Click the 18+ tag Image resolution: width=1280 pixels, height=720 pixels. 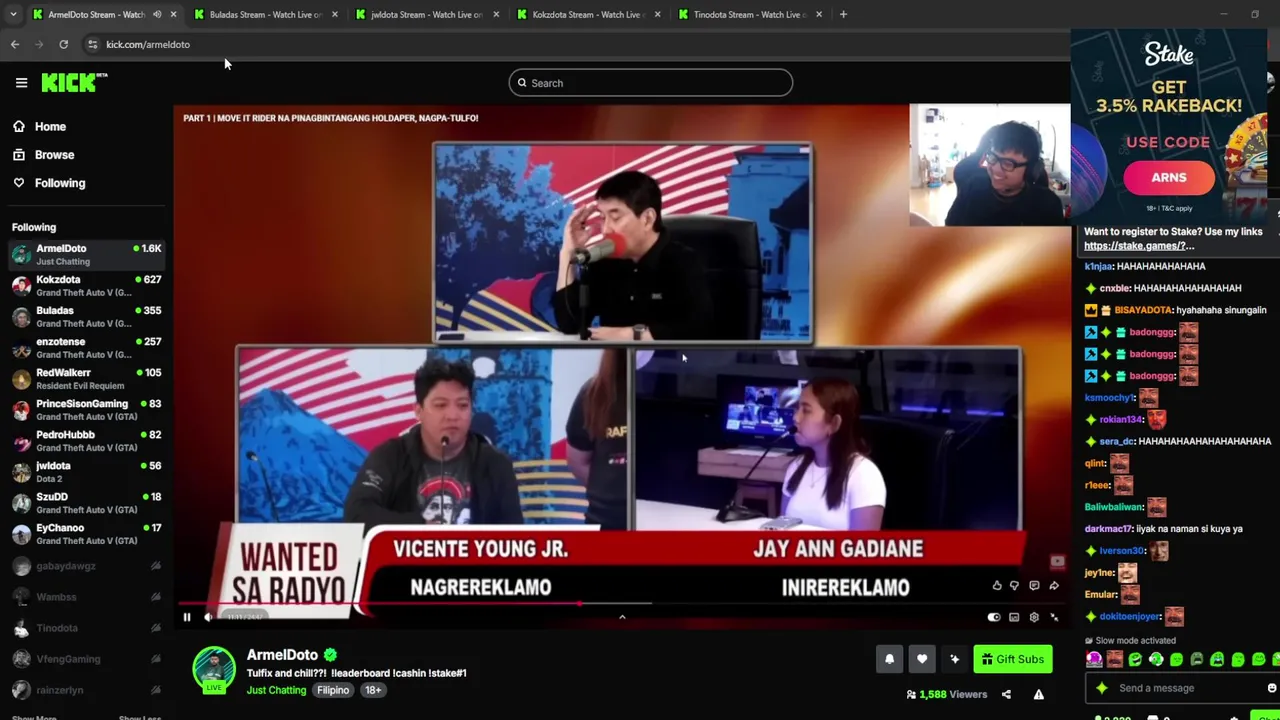pos(373,690)
